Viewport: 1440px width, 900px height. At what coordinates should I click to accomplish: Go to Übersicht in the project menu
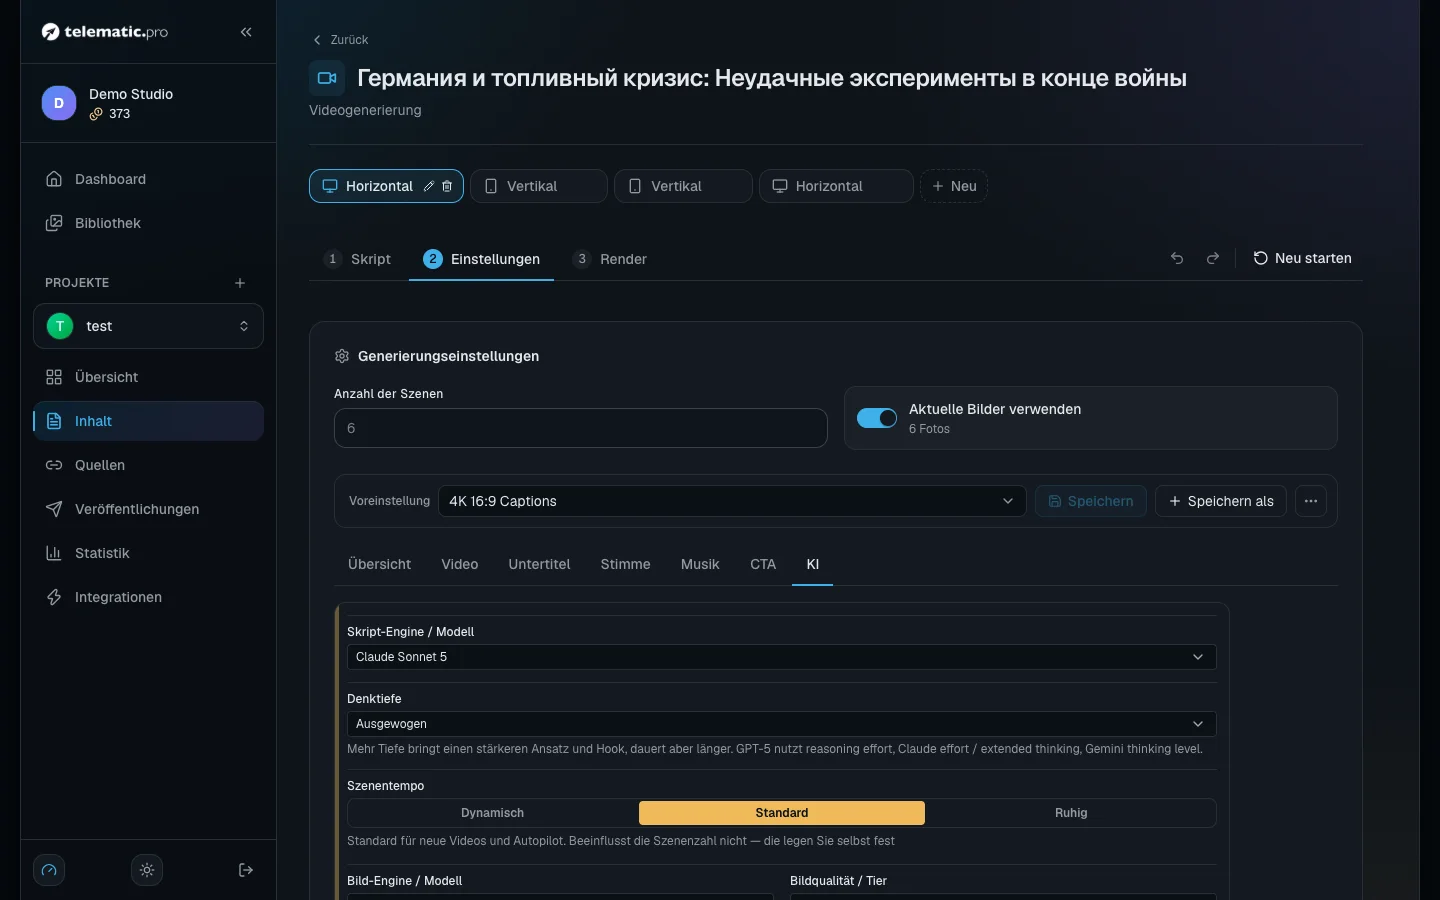[148, 377]
